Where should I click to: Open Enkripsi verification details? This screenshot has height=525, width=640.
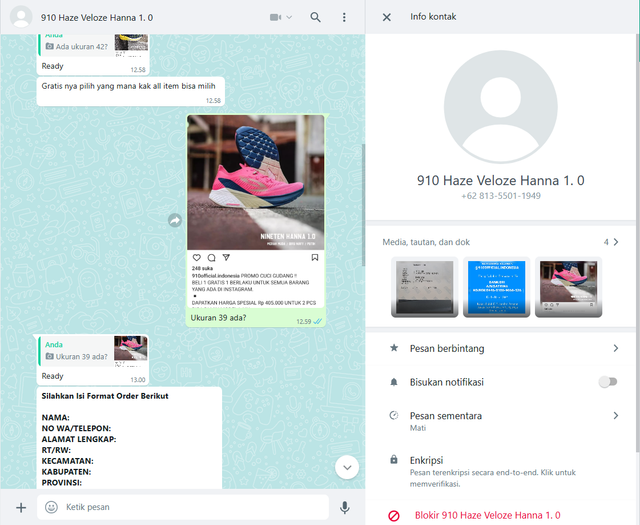tap(501, 472)
